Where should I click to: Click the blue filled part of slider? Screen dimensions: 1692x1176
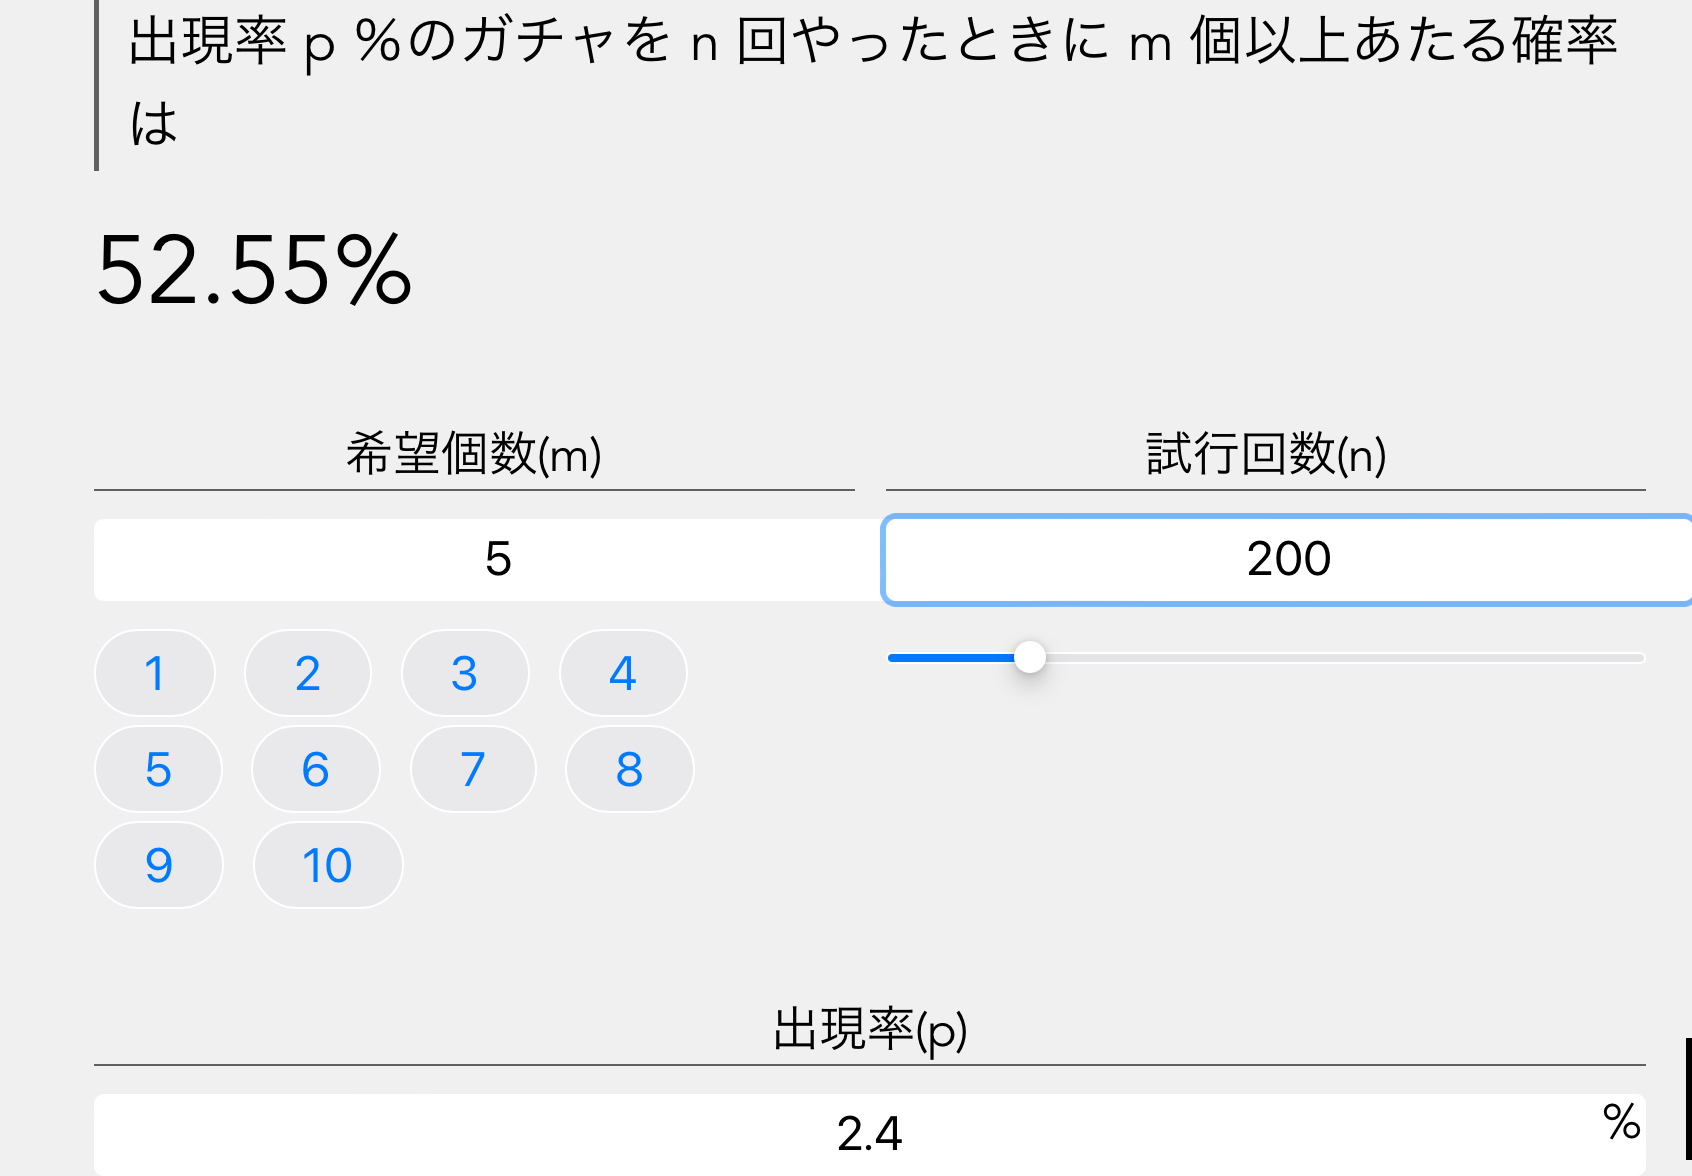[950, 657]
